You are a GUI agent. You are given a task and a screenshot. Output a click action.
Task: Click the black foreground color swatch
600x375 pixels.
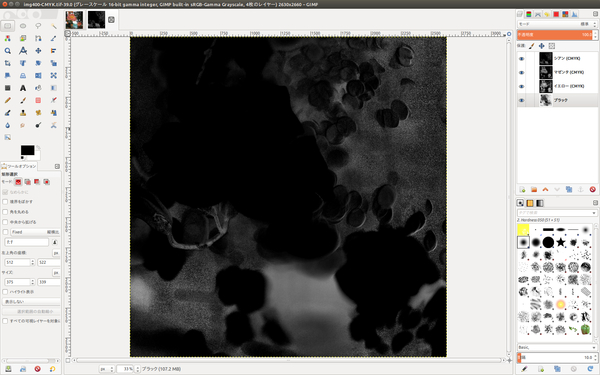coord(28,150)
